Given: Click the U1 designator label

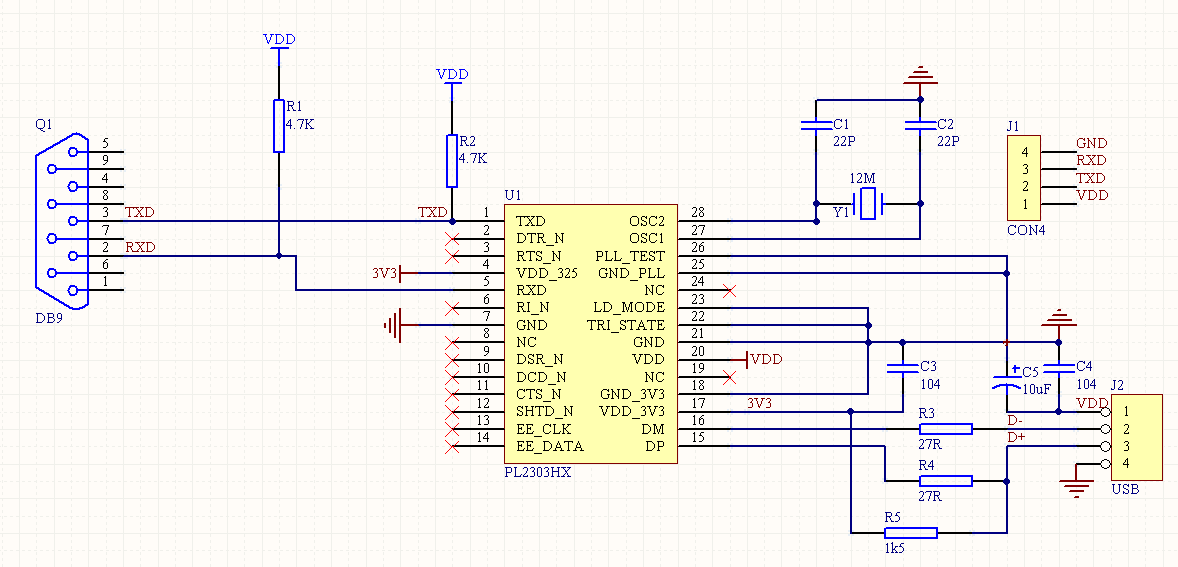Looking at the screenshot, I should tap(512, 195).
